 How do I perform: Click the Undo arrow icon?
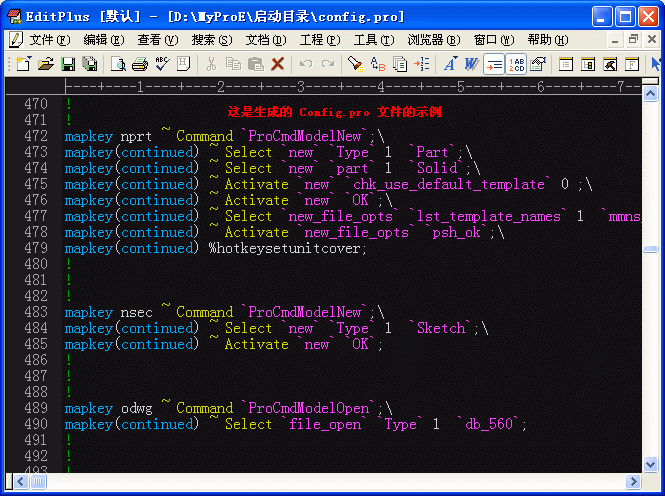306,64
